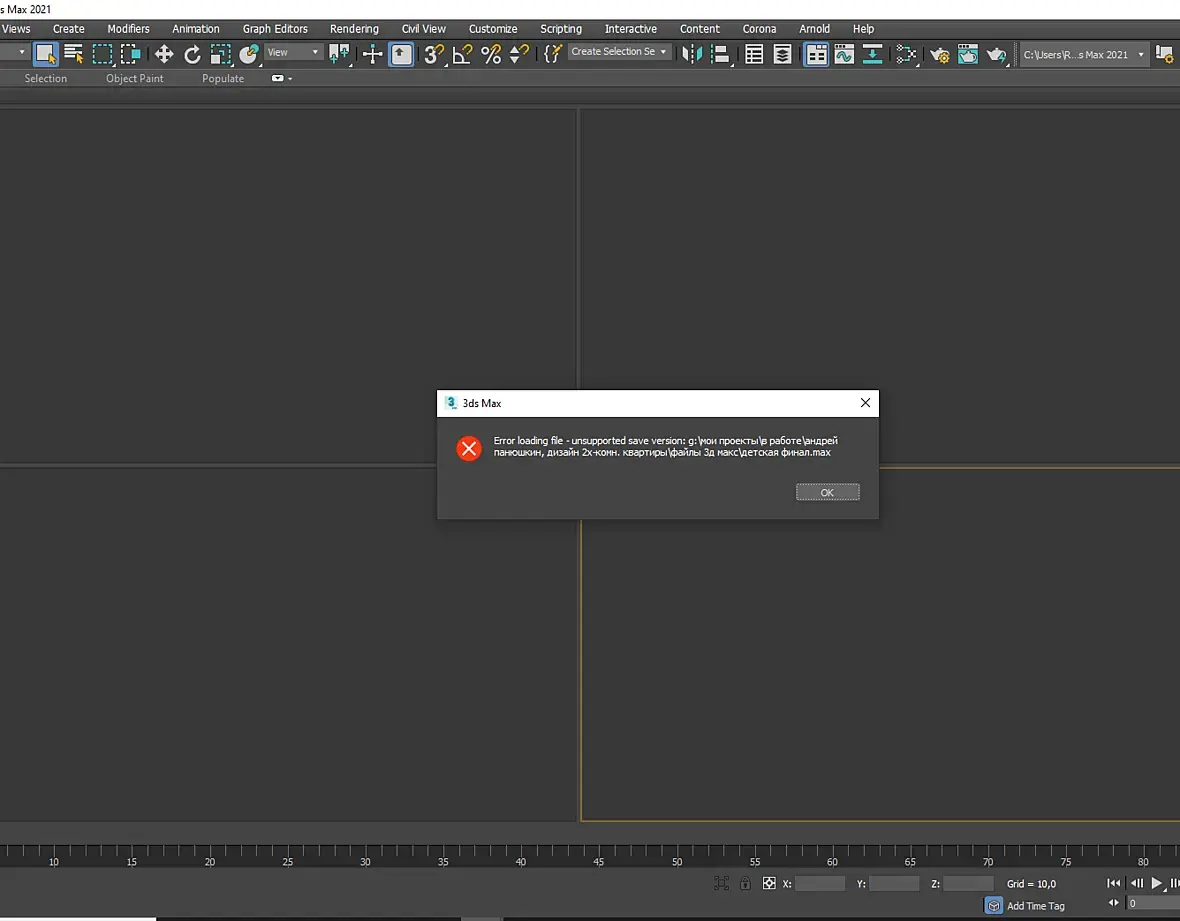This screenshot has width=1180, height=921.
Task: Toggle Scene Explorer
Action: click(x=754, y=54)
